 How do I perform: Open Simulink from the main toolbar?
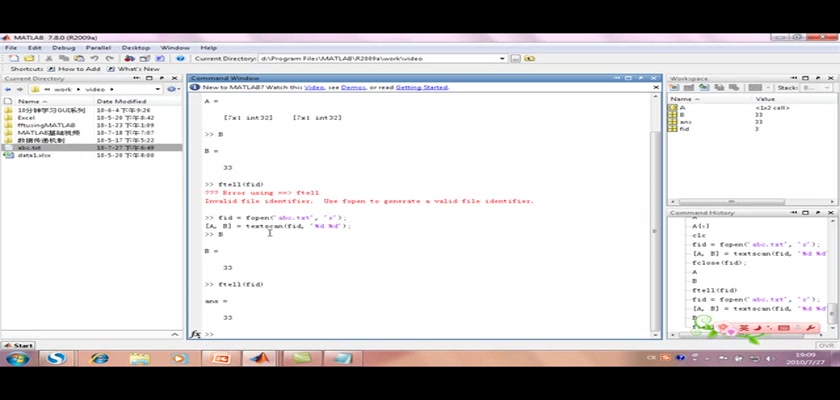click(129, 58)
